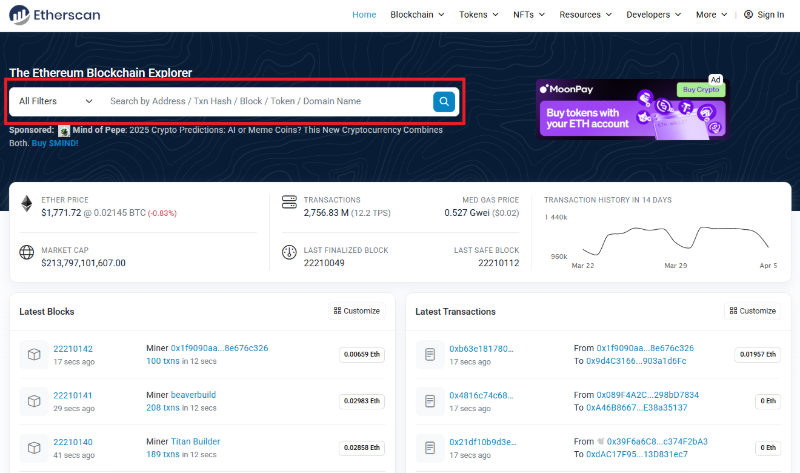View the 100 txns link
This screenshot has width=800, height=473.
pyautogui.click(x=163, y=361)
